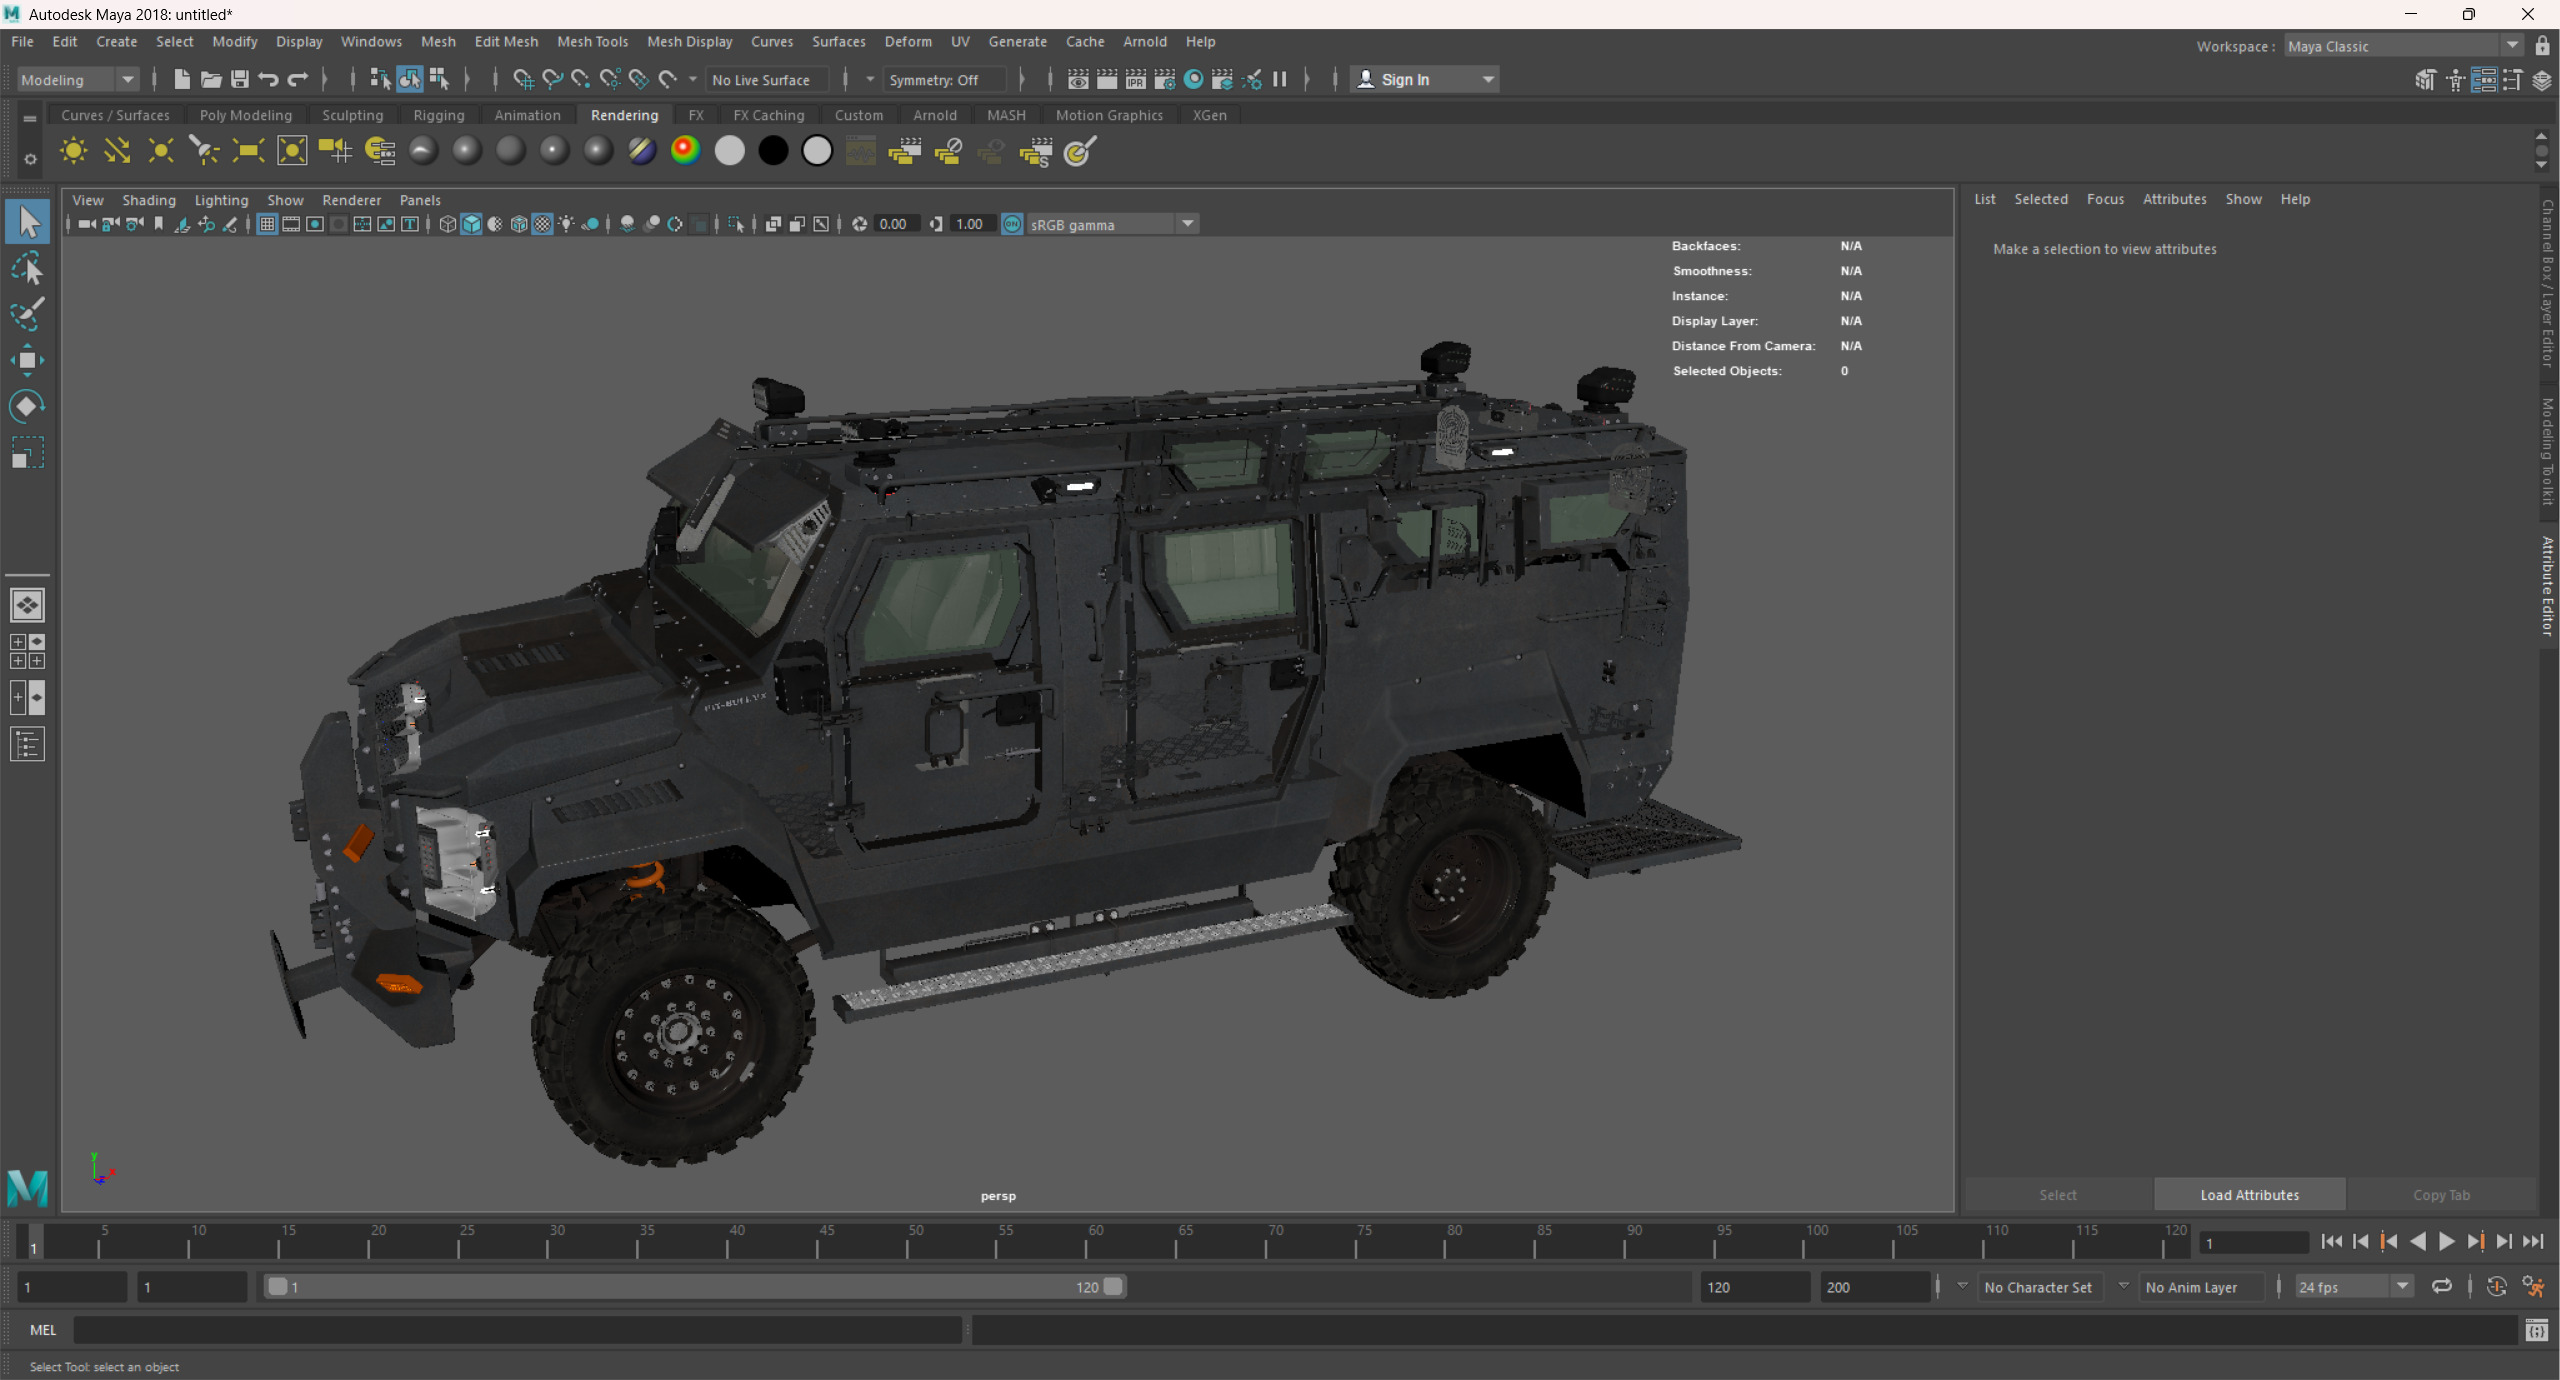Screen dimensions: 2560x1380
Task: Activate the Paint selection tool
Action: point(27,314)
